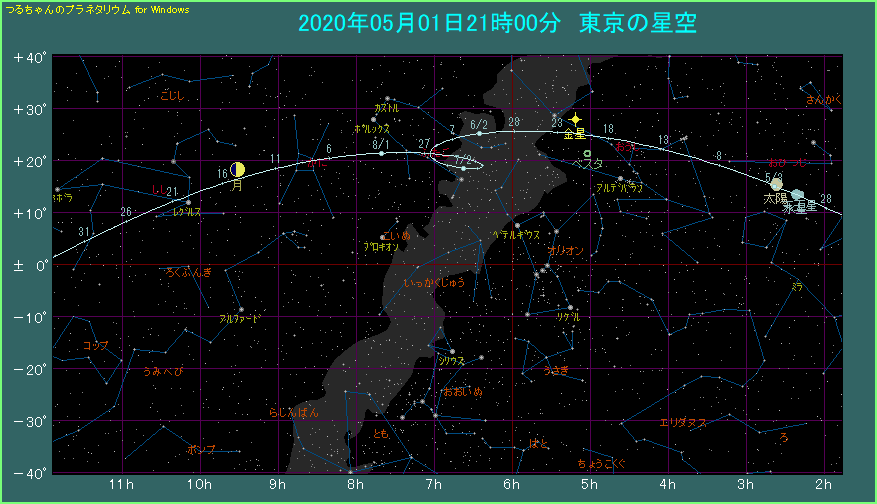Click the Mercury (水星) planet icon

796,195
